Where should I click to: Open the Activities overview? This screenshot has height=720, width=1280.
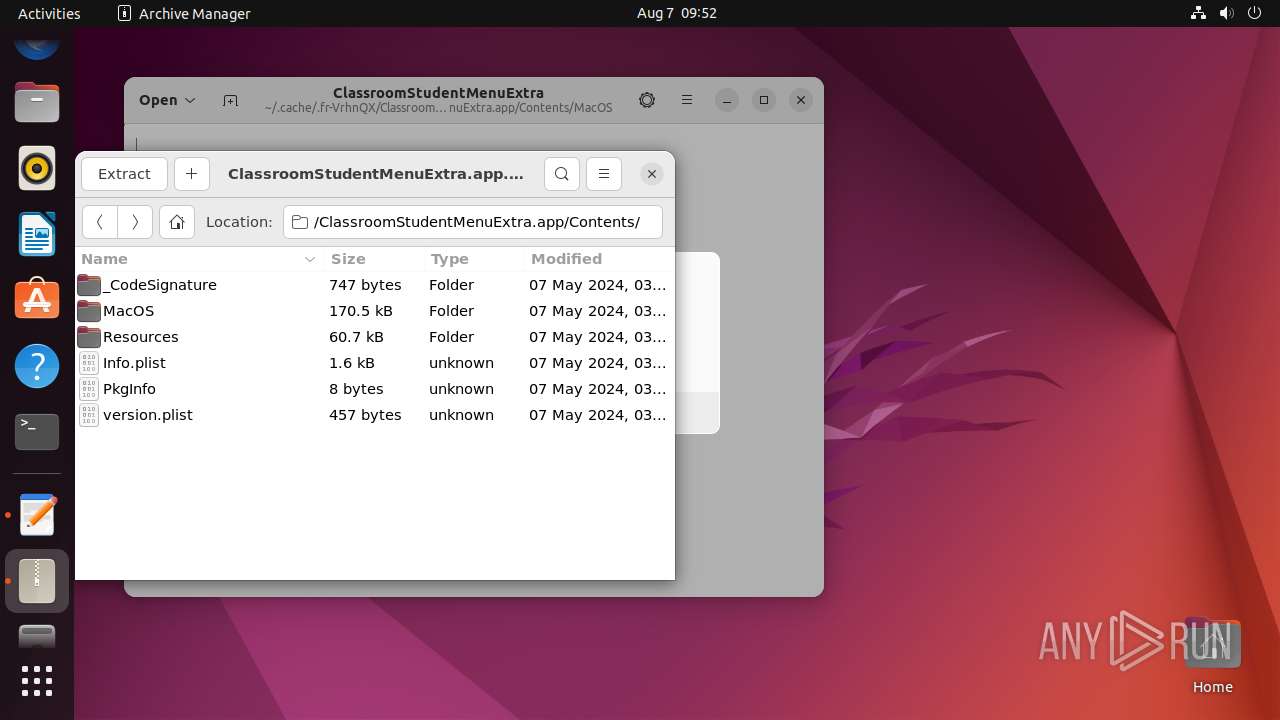49,13
